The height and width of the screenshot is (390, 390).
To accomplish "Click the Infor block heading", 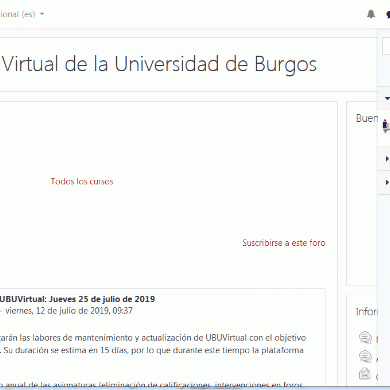I will [367, 312].
